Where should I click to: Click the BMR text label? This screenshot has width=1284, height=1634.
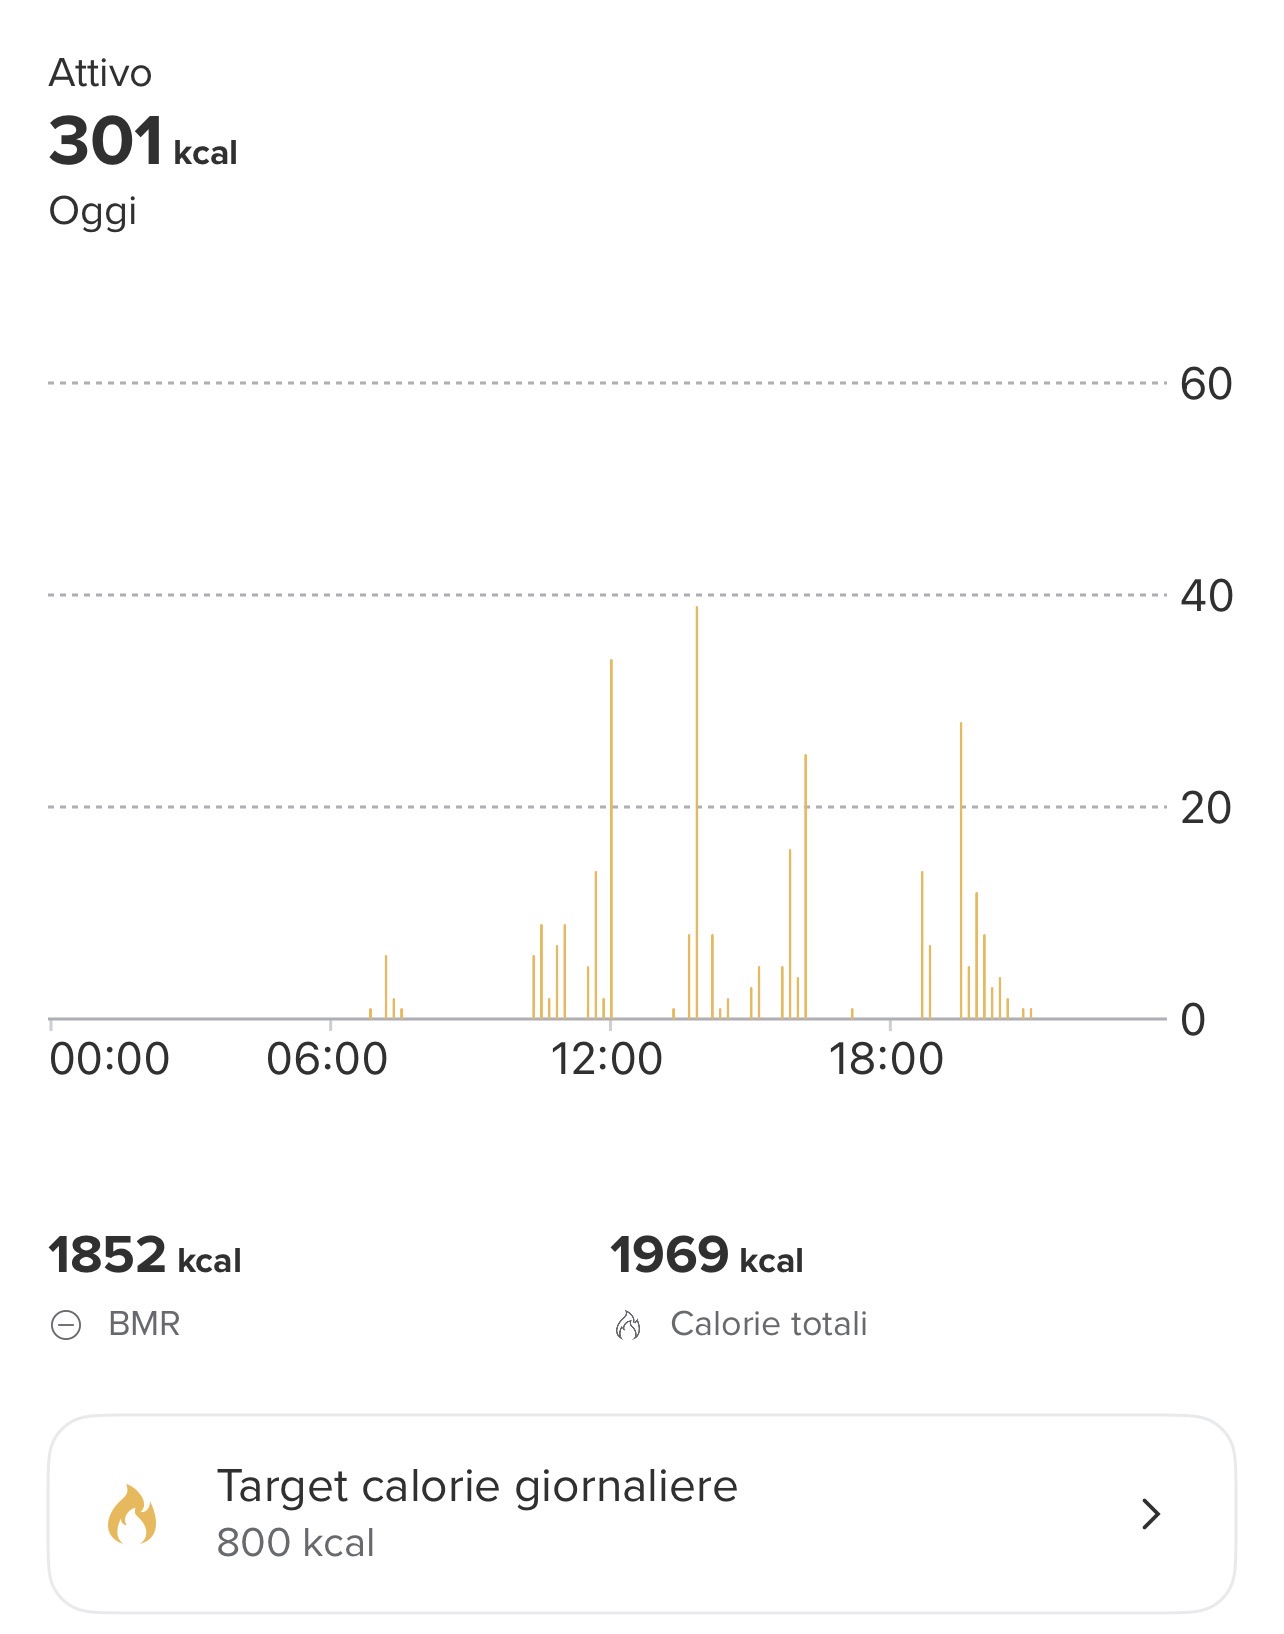(144, 1324)
